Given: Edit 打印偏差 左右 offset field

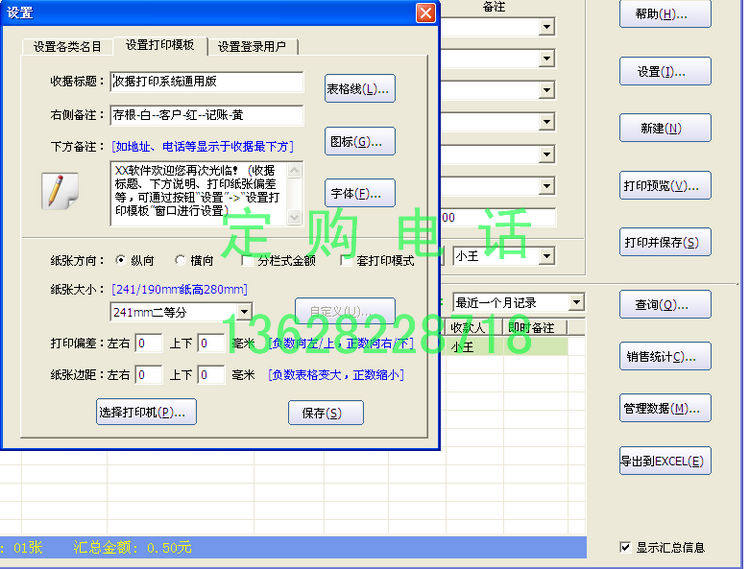Looking at the screenshot, I should pos(149,343).
